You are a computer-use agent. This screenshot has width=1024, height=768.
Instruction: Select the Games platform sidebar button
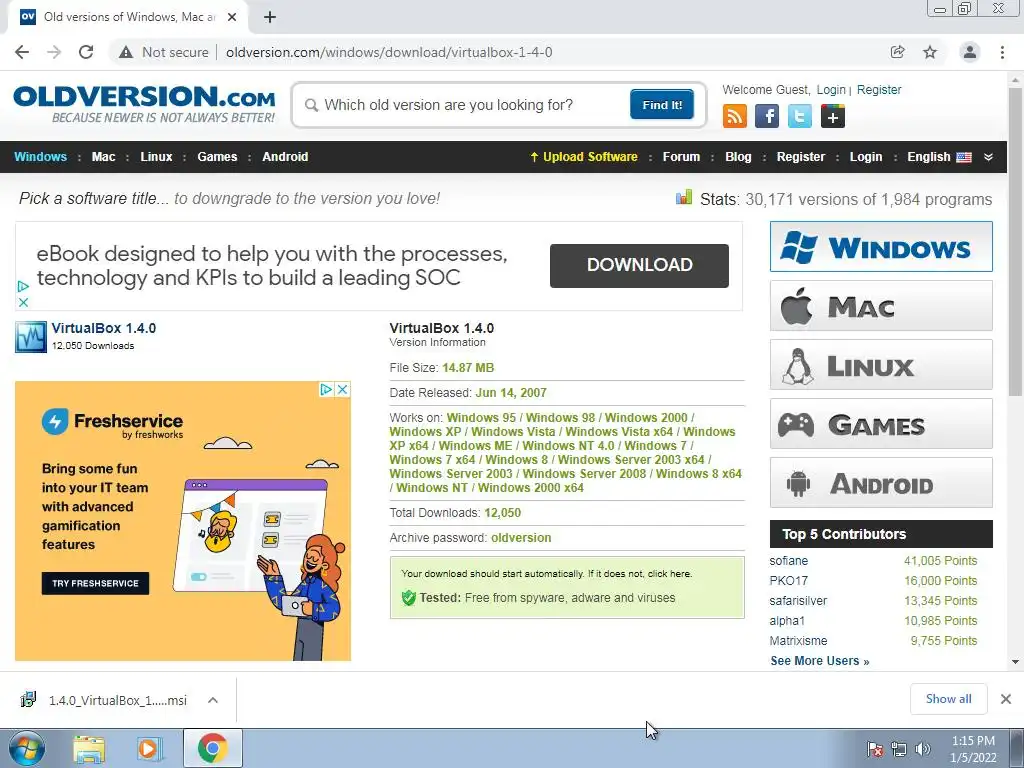[881, 424]
